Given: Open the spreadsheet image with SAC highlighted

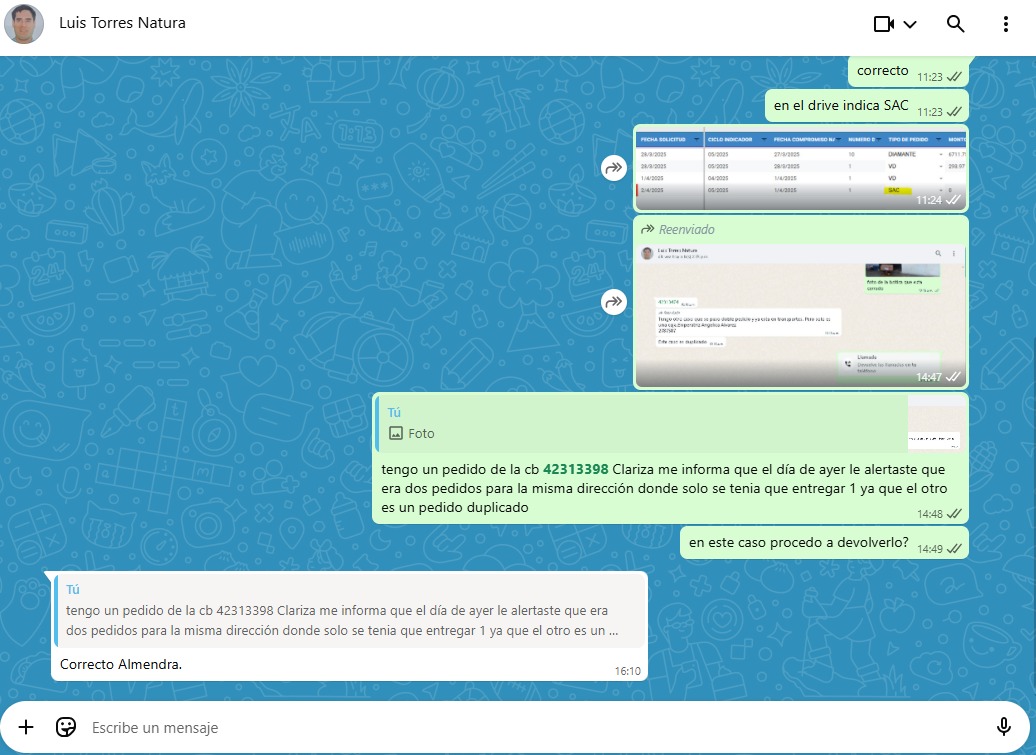Looking at the screenshot, I should tap(800, 168).
